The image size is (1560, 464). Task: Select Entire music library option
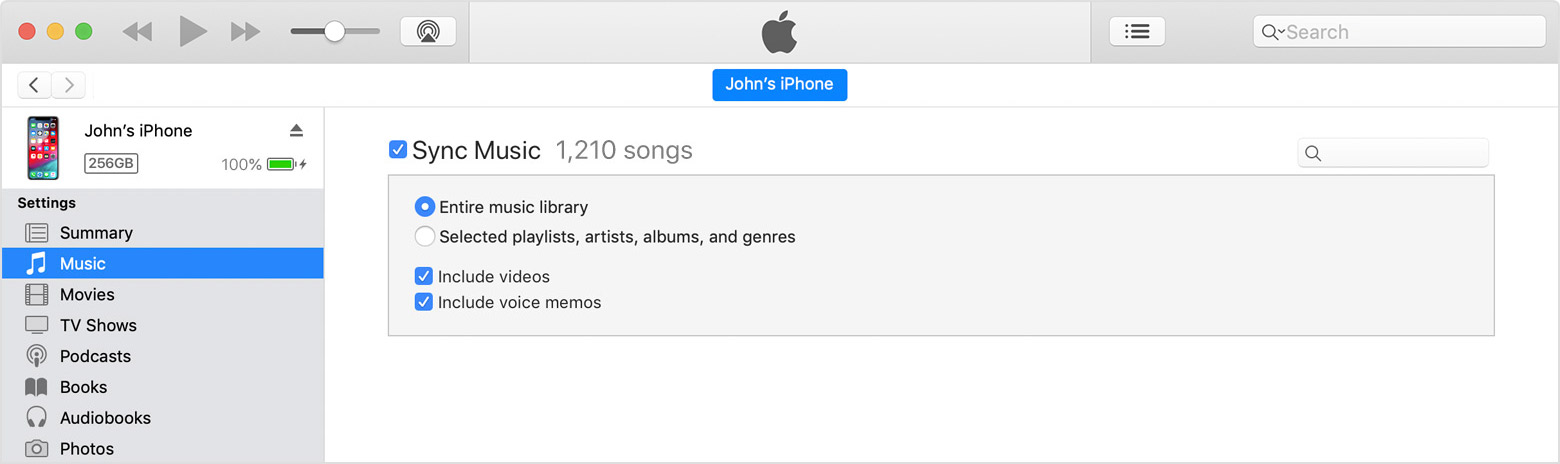(425, 207)
